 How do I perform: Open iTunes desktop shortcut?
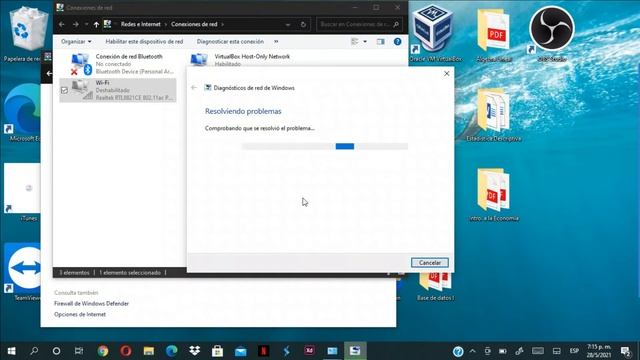[22, 193]
